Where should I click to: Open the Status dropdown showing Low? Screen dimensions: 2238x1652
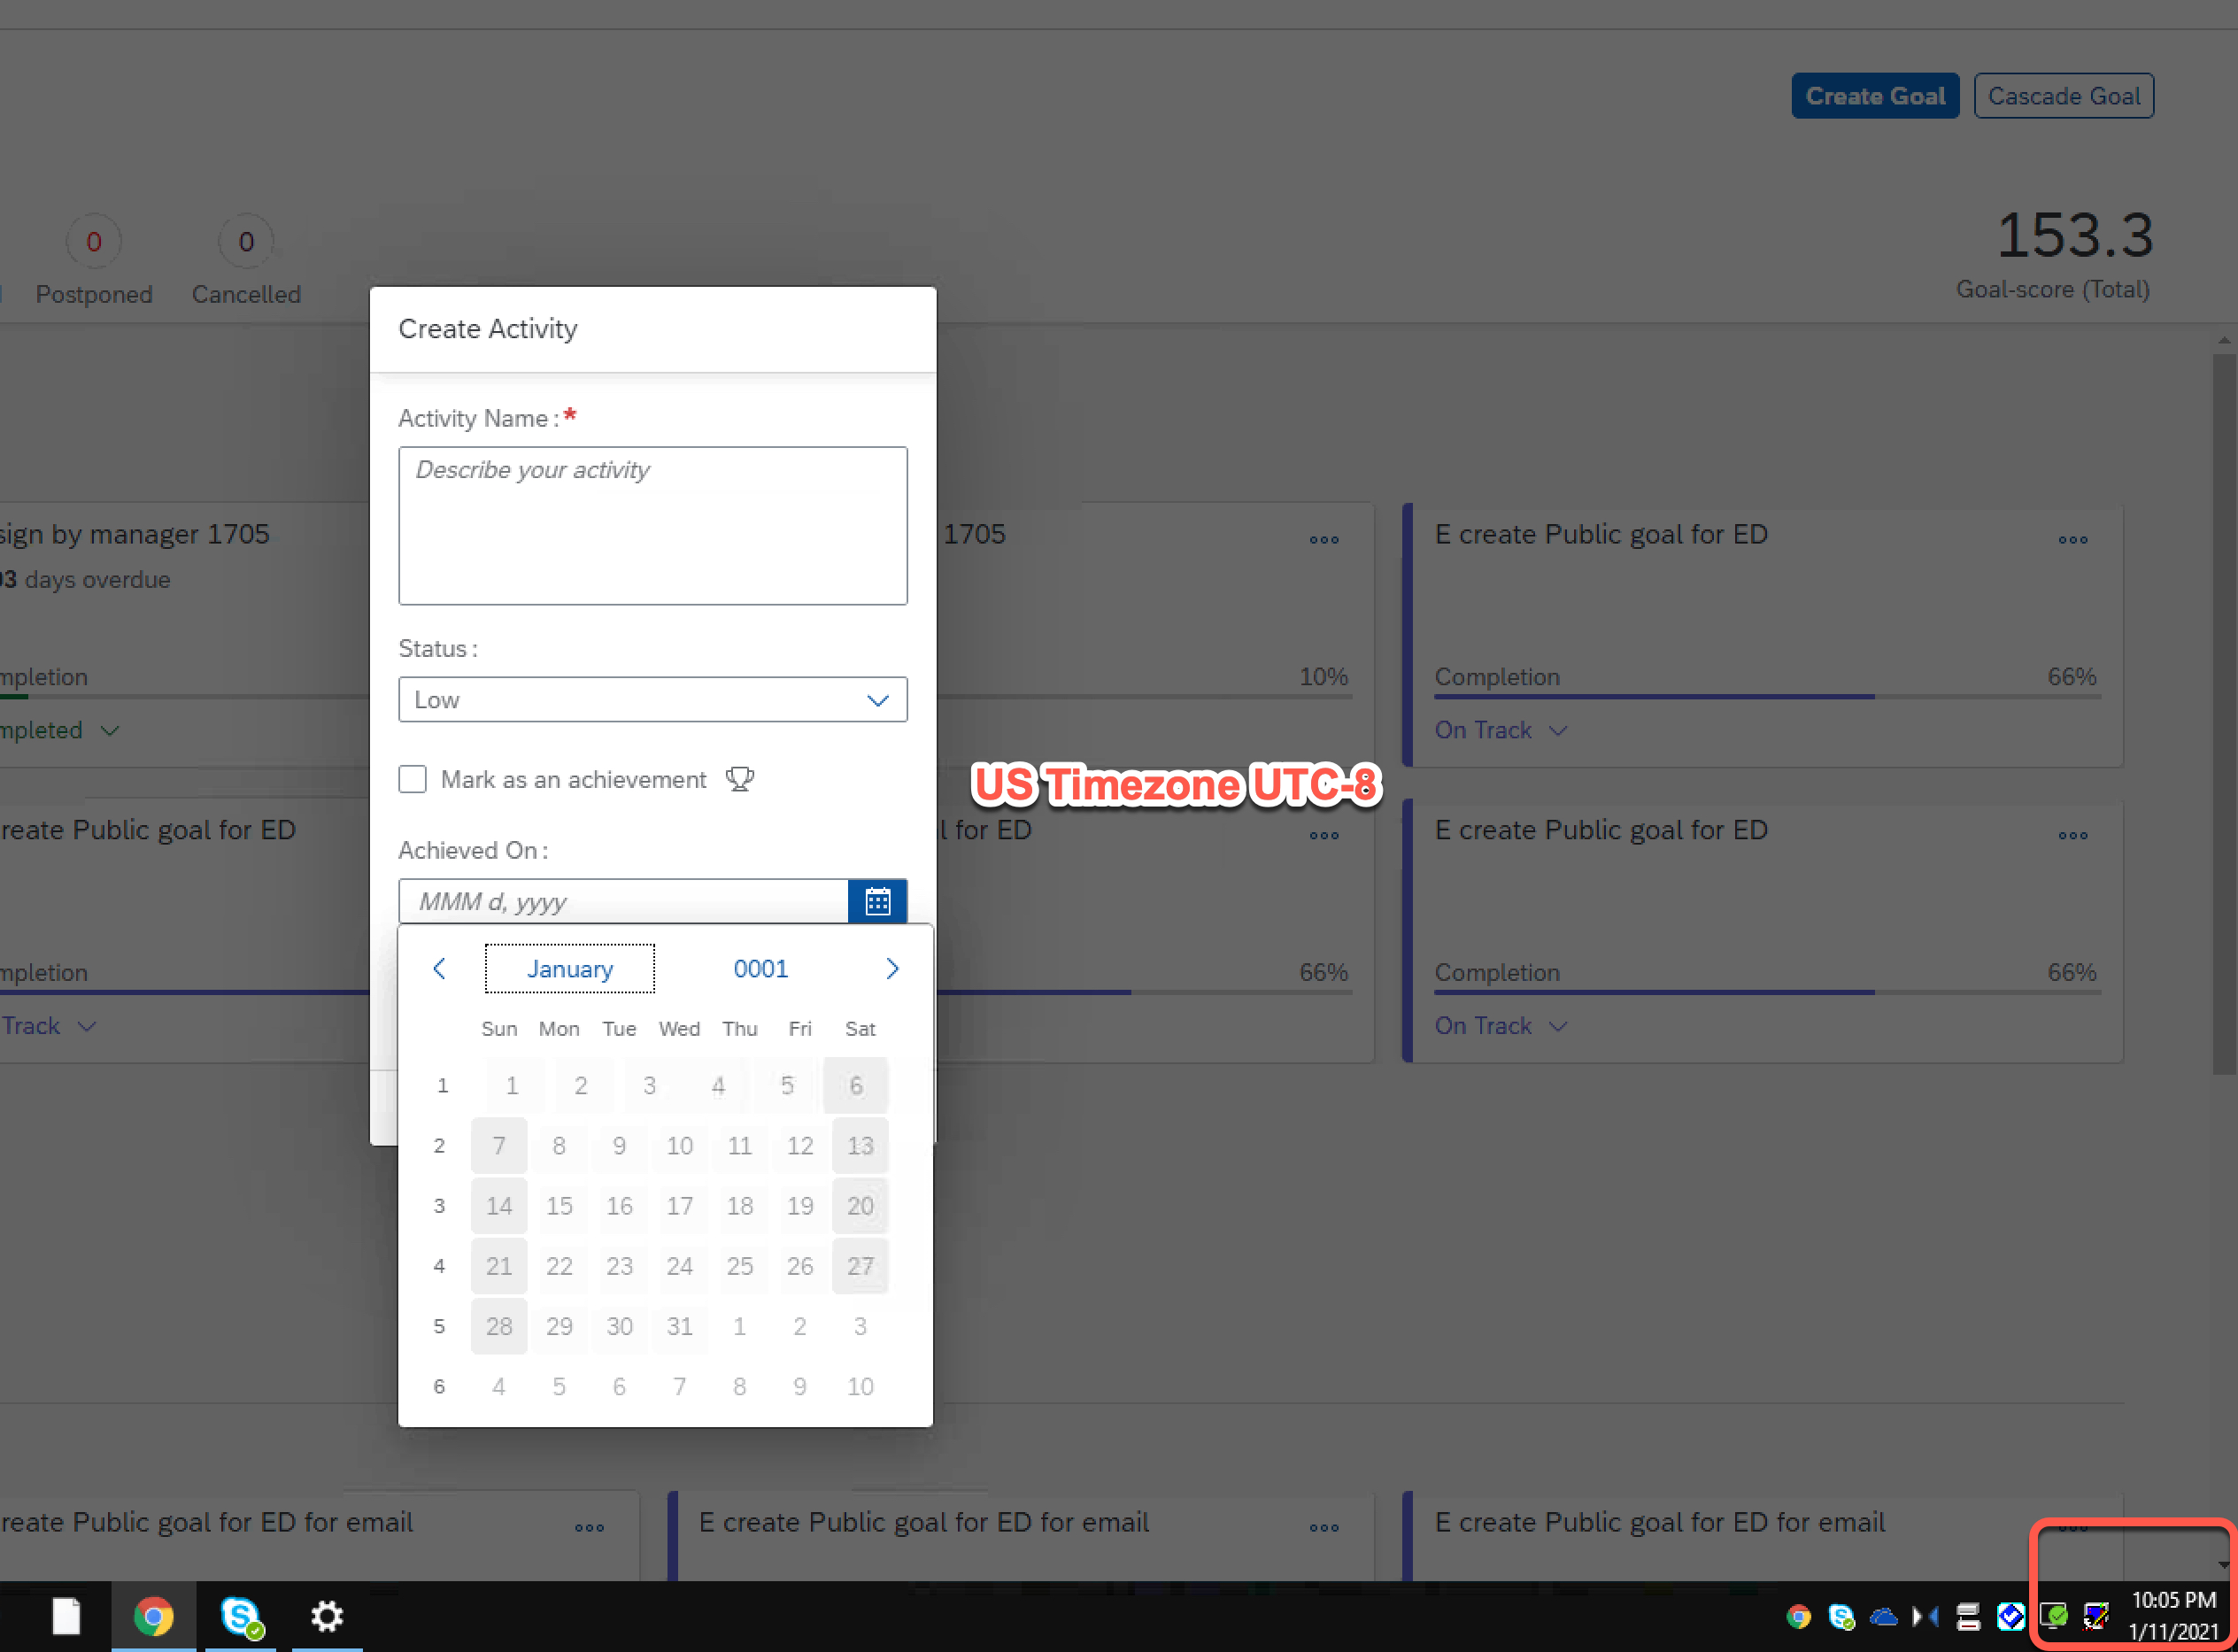coord(652,699)
